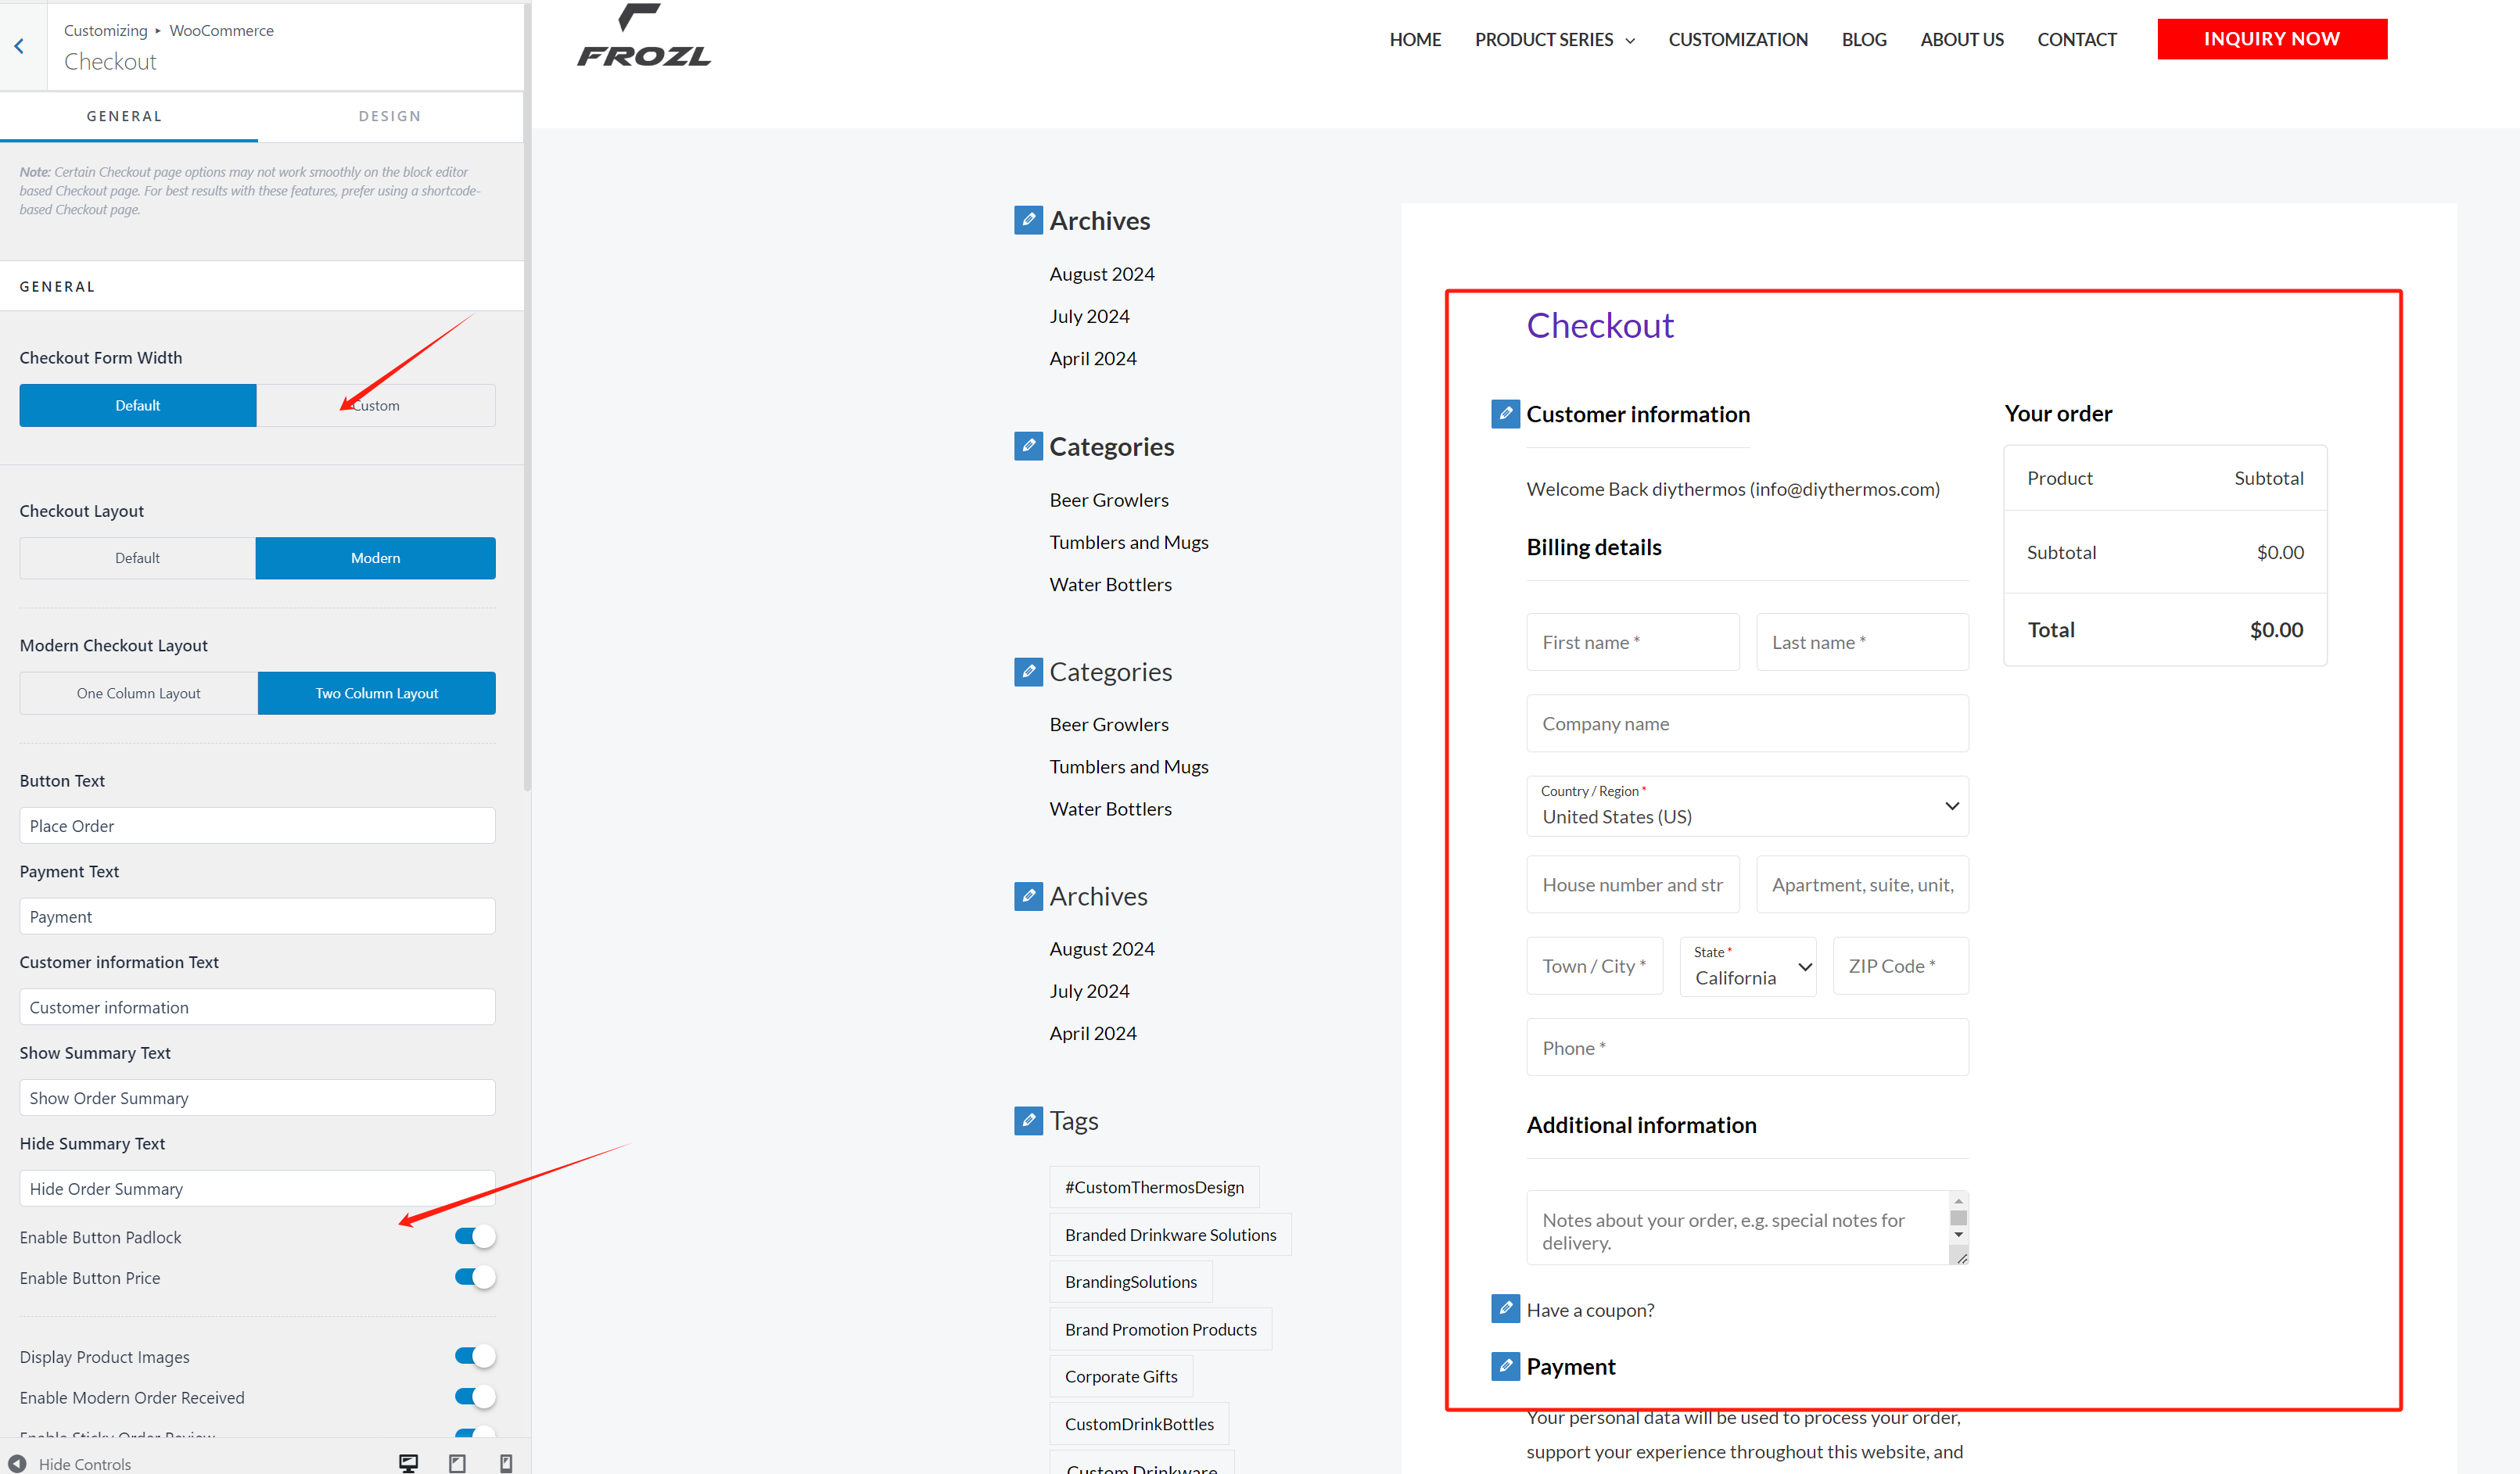2520x1474 pixels.
Task: Click edit pencil beside Have a coupon
Action: point(1505,1308)
